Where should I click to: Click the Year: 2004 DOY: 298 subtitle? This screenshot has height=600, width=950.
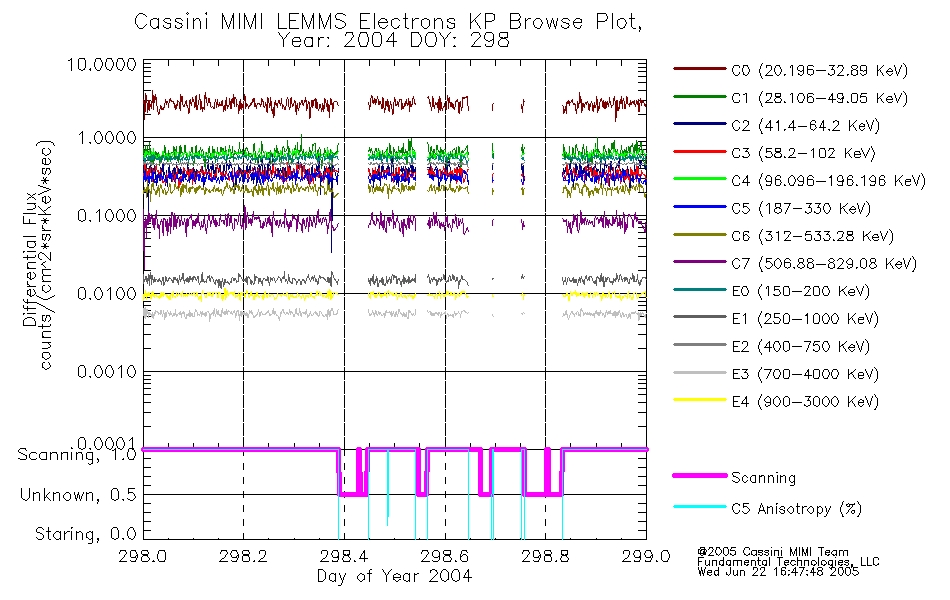pyautogui.click(x=393, y=41)
